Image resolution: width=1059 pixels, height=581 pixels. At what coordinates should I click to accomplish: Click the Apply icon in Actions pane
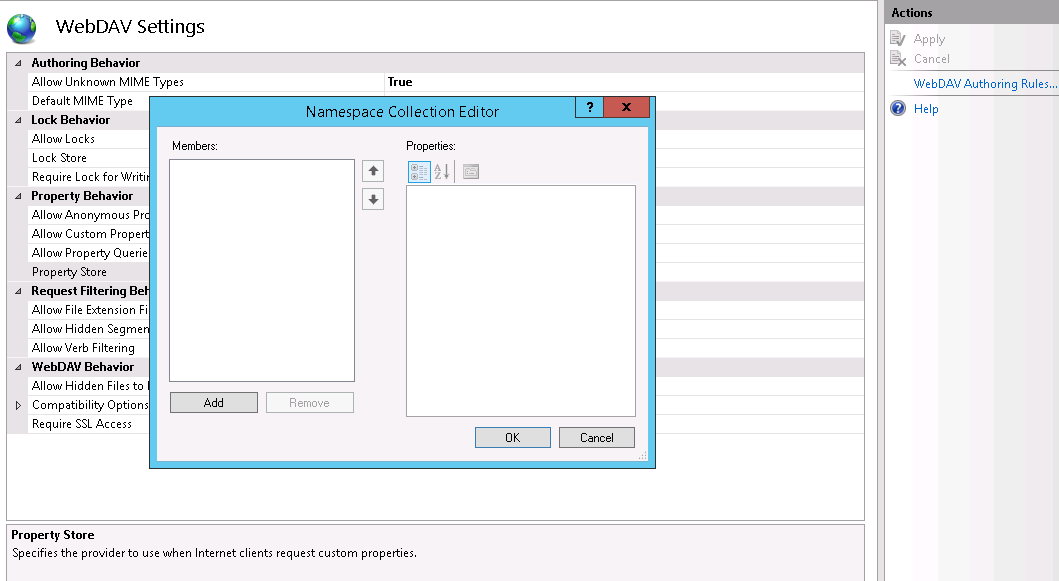(898, 39)
